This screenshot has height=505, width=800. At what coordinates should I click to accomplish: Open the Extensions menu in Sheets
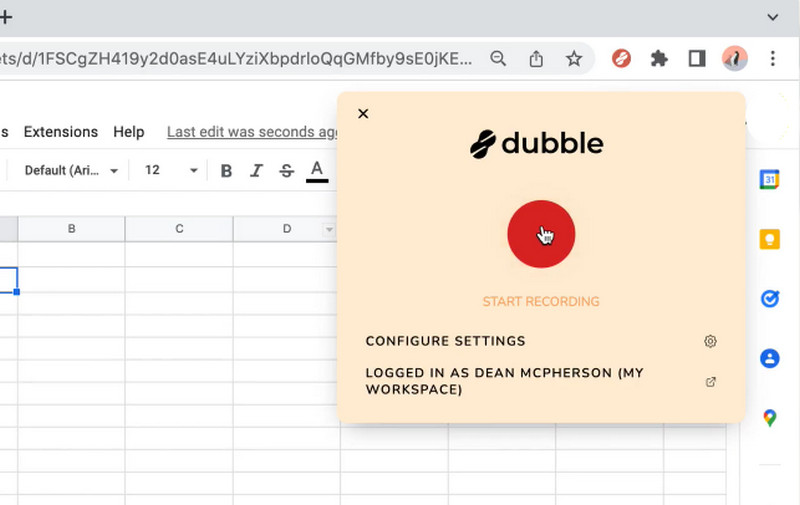[61, 132]
